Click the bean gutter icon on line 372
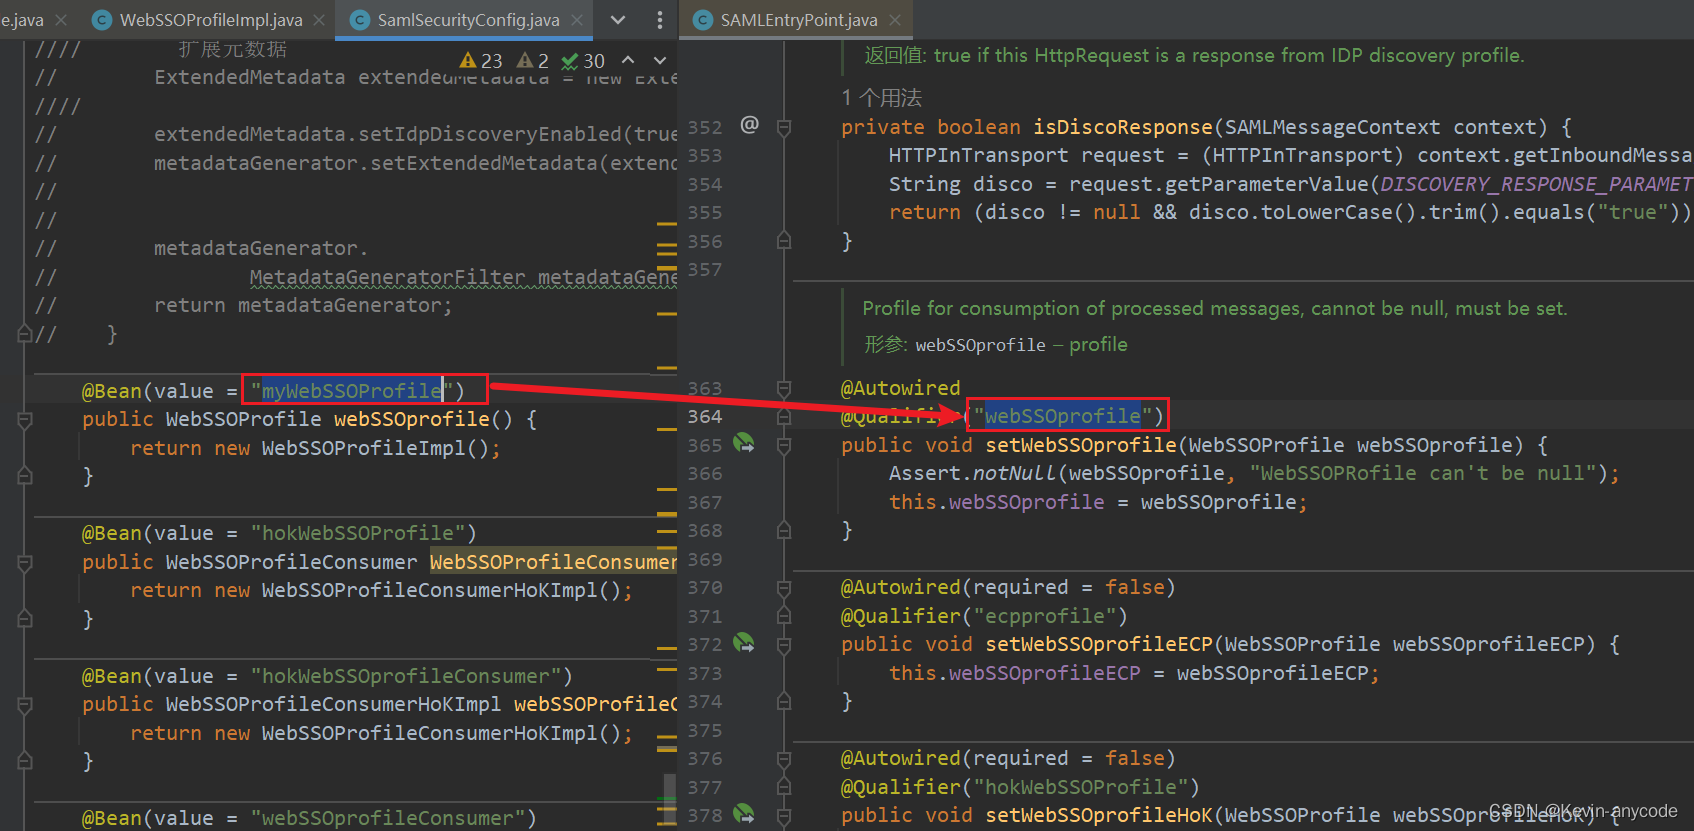Screen dimensions: 1694x831 tap(744, 642)
